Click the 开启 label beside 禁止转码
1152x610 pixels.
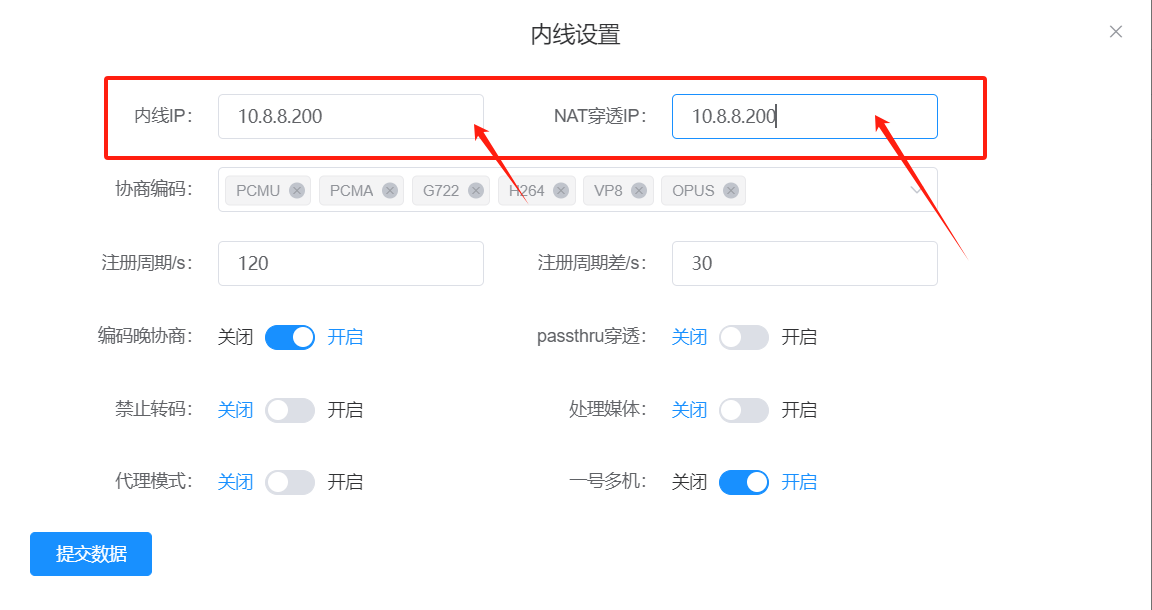[345, 410]
